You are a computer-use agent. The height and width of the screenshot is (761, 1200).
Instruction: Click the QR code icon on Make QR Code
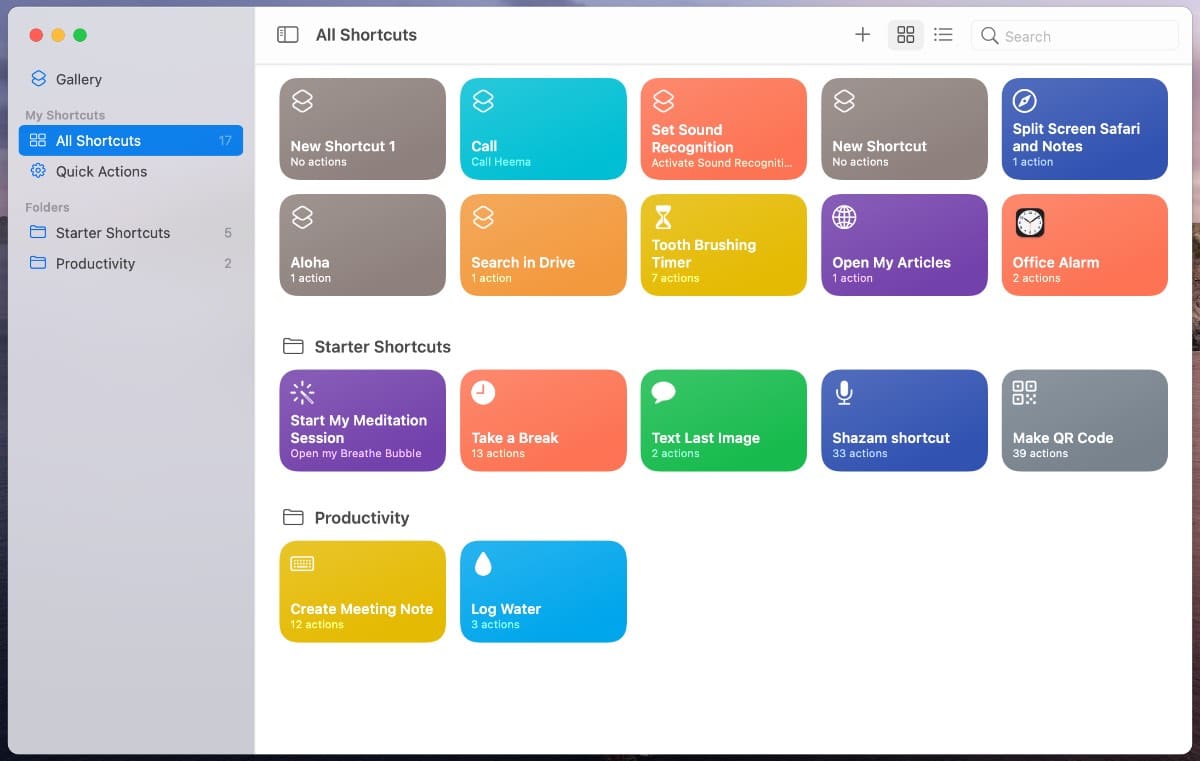[x=1024, y=393]
